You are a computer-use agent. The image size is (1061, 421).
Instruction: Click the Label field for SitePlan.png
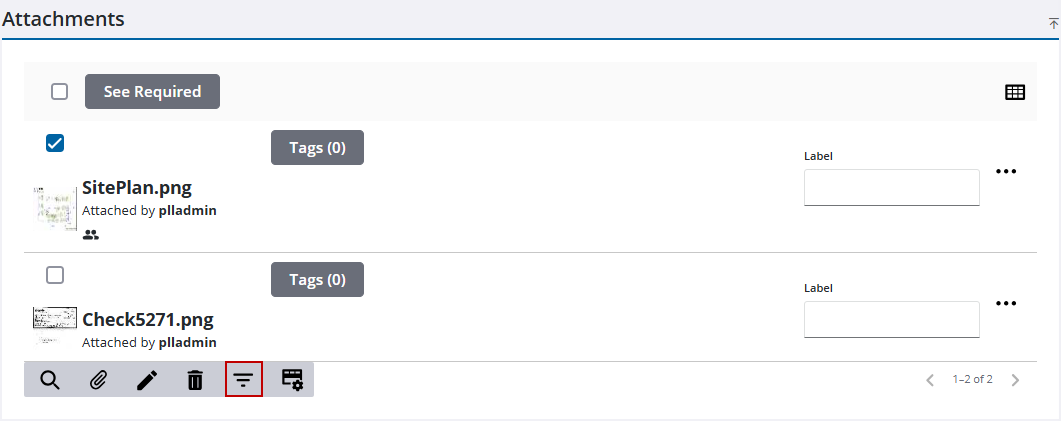click(891, 188)
